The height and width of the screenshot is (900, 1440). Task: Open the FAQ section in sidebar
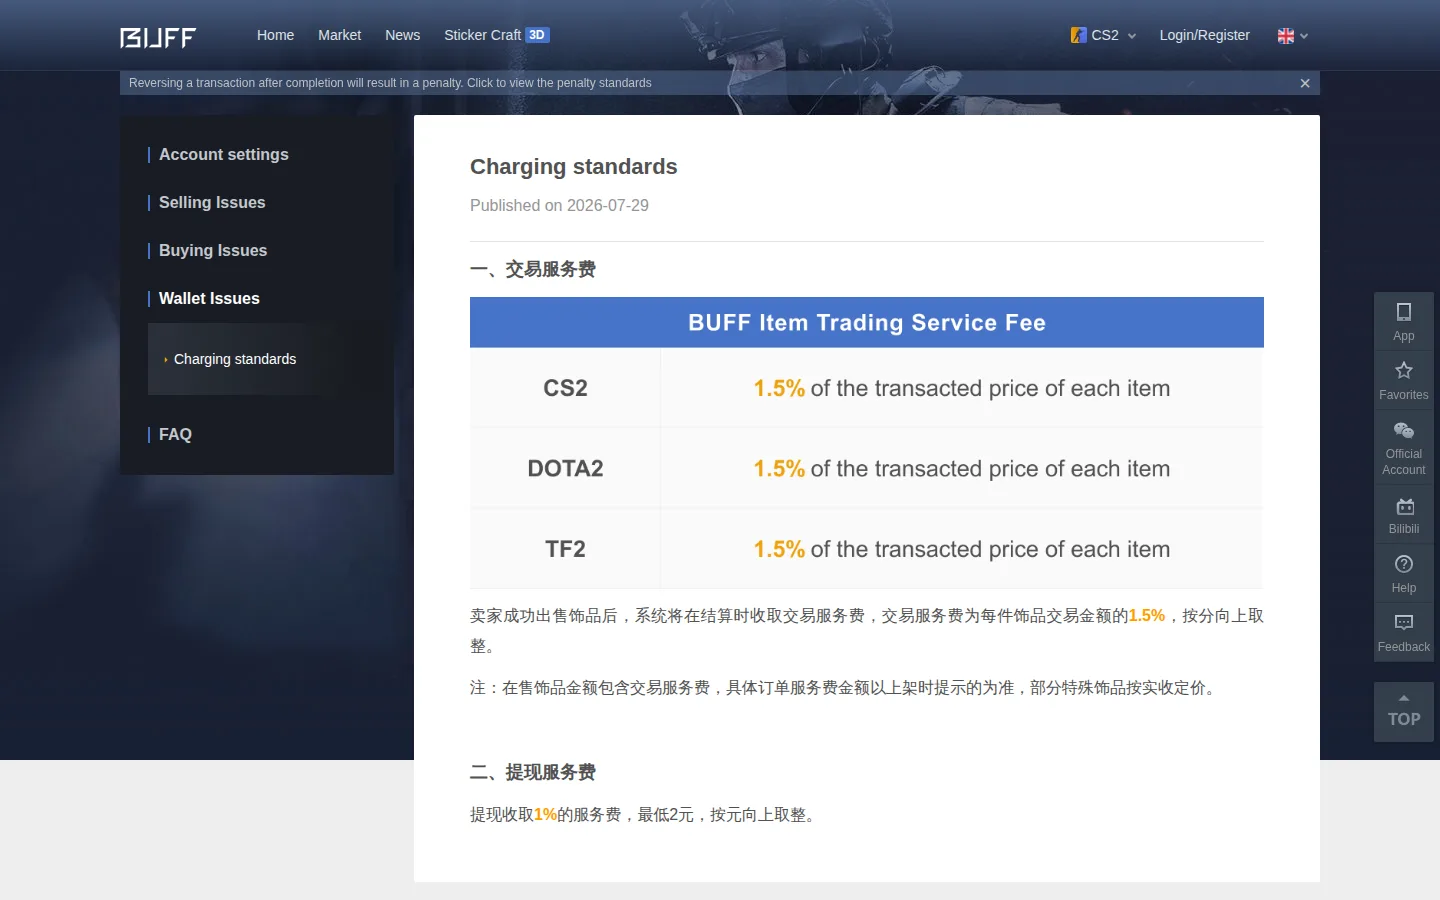[175, 434]
